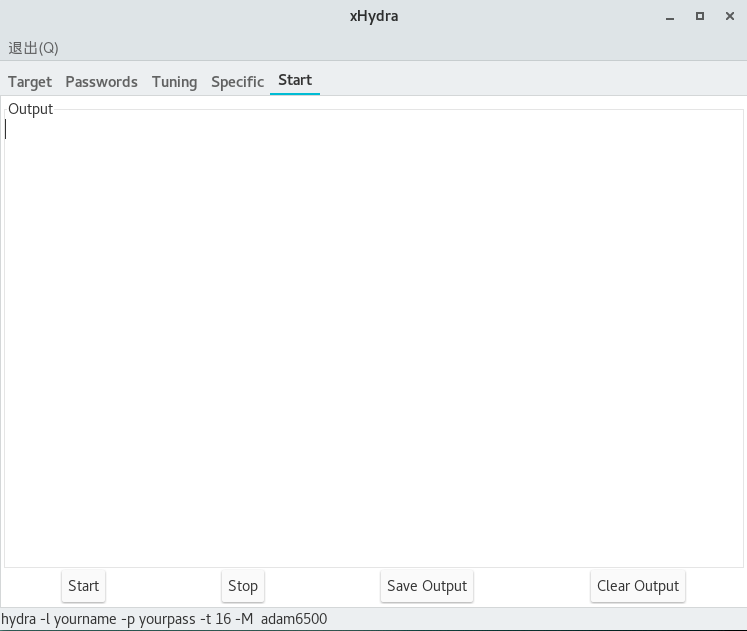Screen dimensions: 747x631
Task: Click empty menu bar area beside 退出(Q)
Action: coord(400,48)
